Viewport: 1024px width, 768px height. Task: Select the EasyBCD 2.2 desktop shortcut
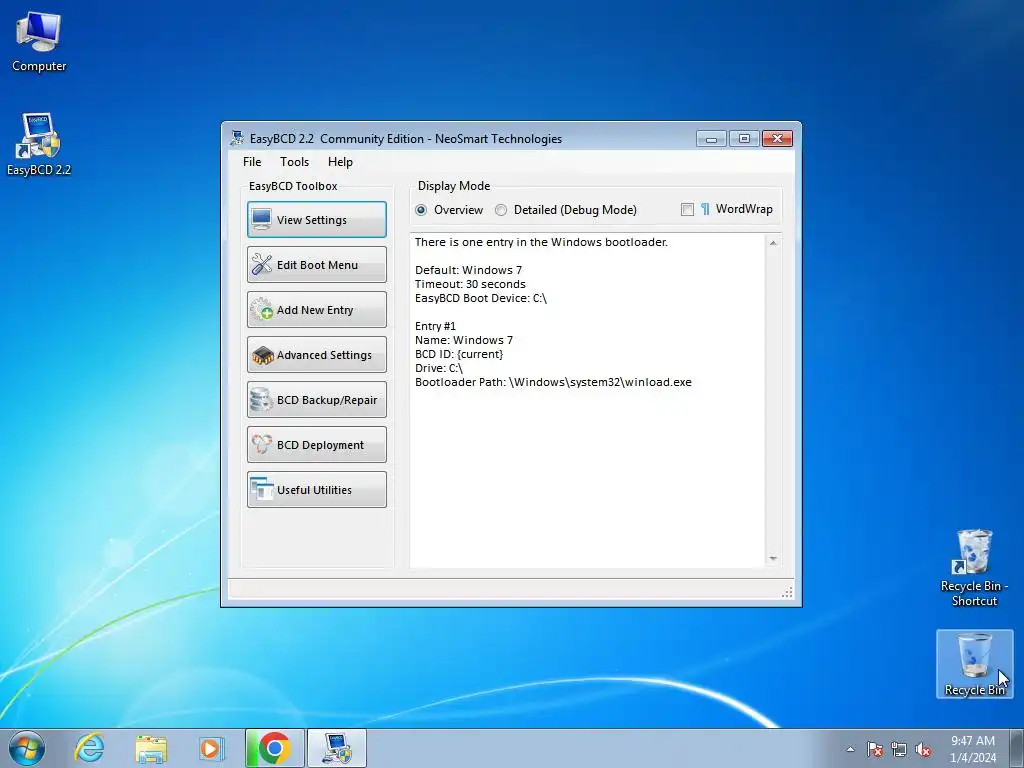pyautogui.click(x=39, y=145)
